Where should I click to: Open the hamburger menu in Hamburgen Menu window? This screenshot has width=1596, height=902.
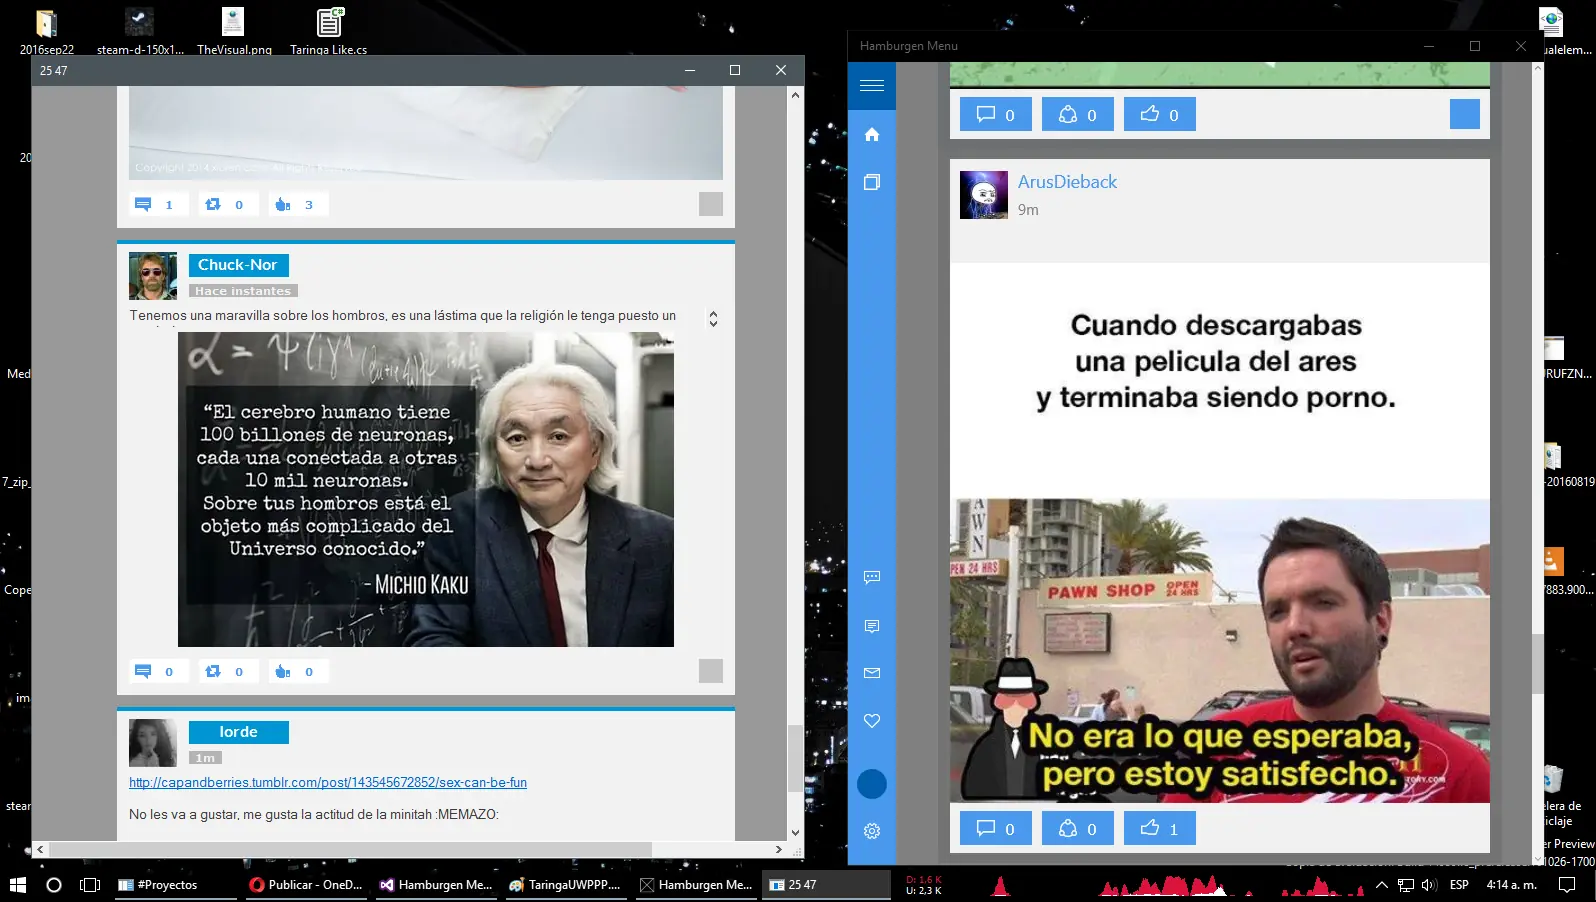(x=872, y=86)
